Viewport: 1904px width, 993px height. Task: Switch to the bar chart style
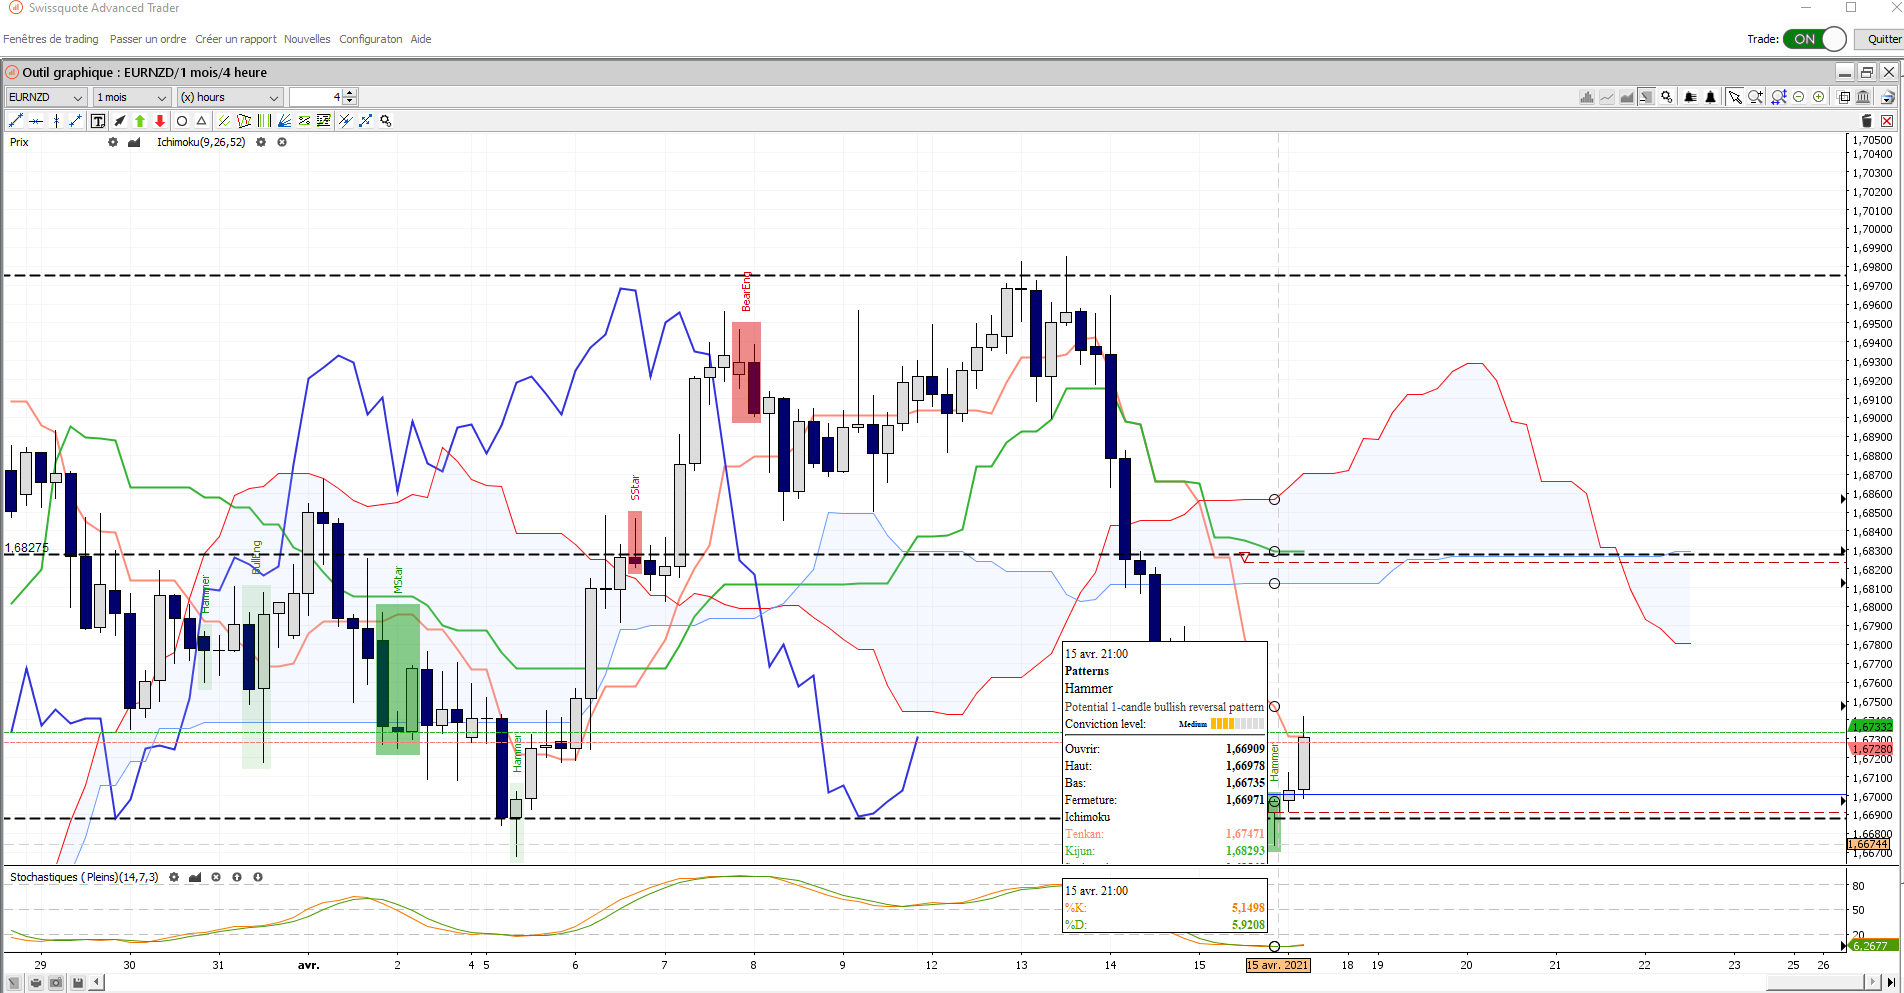(x=1587, y=97)
